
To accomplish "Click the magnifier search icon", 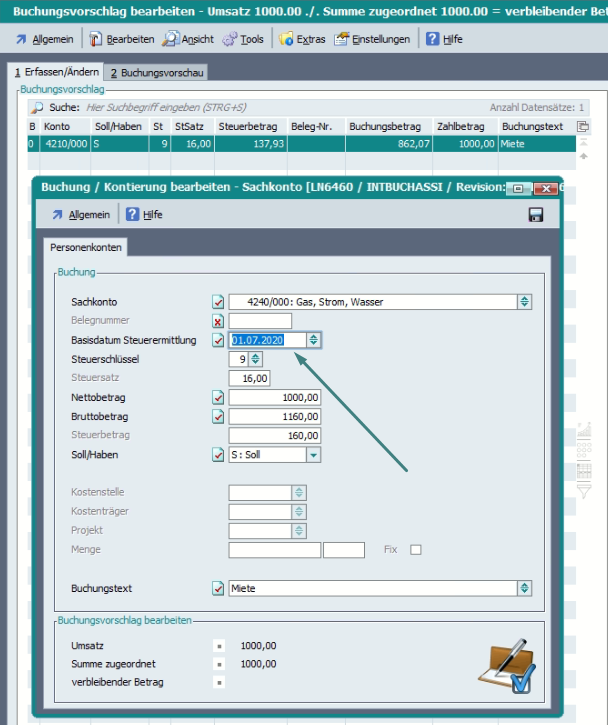I will pyautogui.click(x=37, y=107).
